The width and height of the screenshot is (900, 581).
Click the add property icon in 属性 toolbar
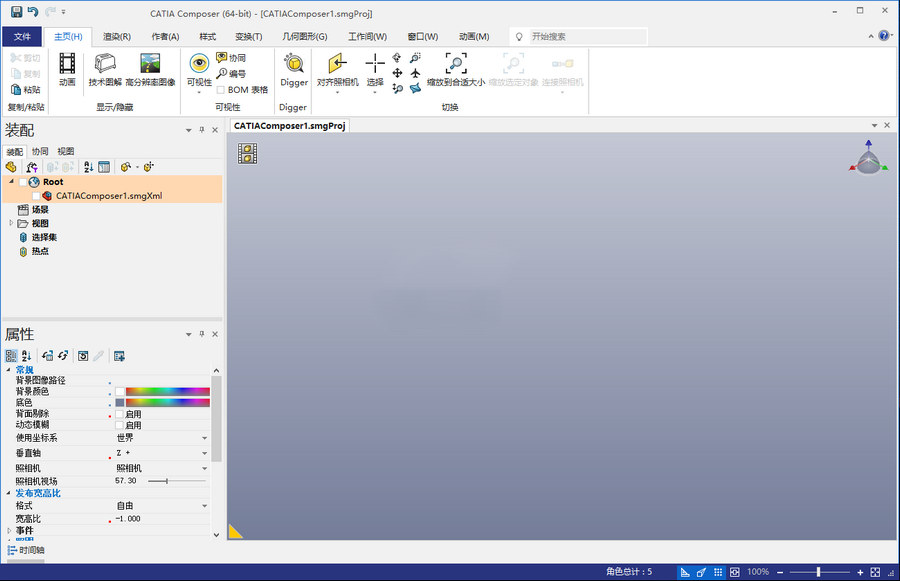point(119,356)
